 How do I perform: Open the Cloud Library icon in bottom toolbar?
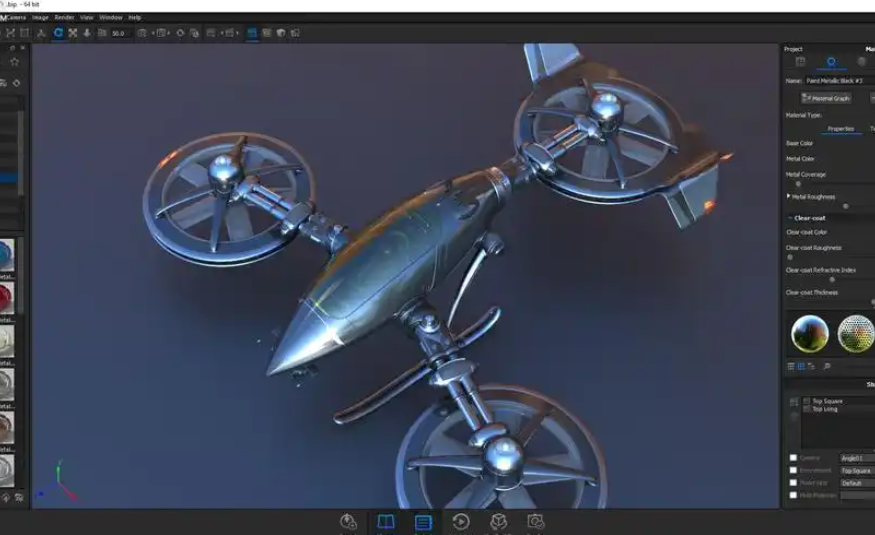pos(348,522)
